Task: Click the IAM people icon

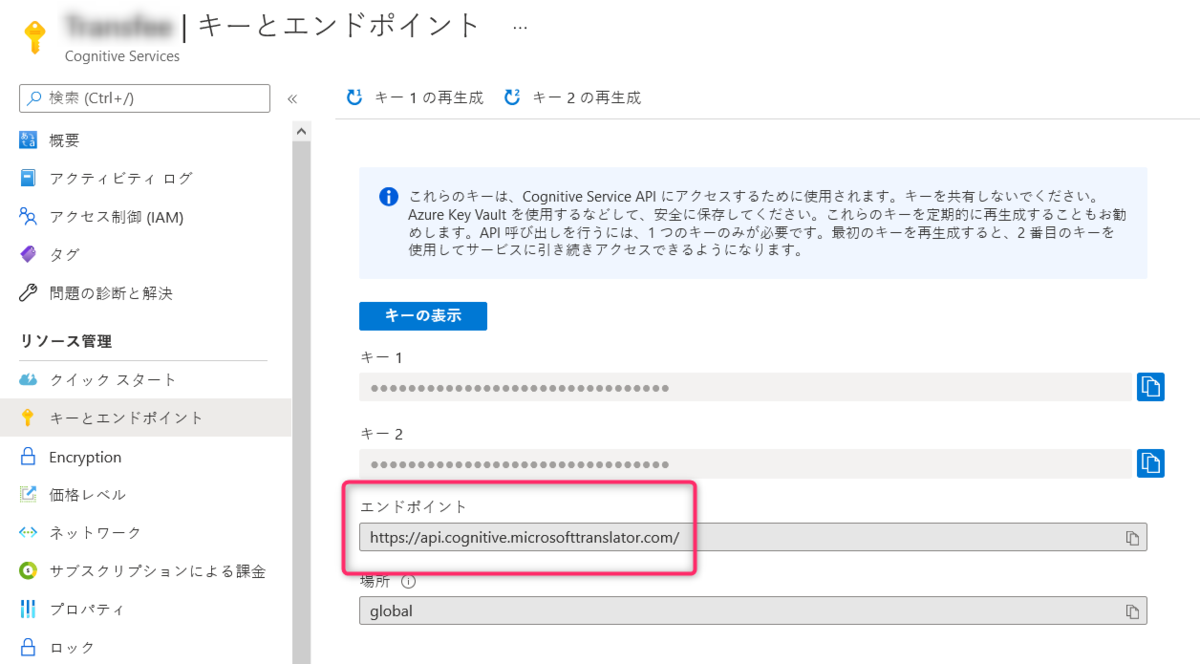Action: click(28, 216)
